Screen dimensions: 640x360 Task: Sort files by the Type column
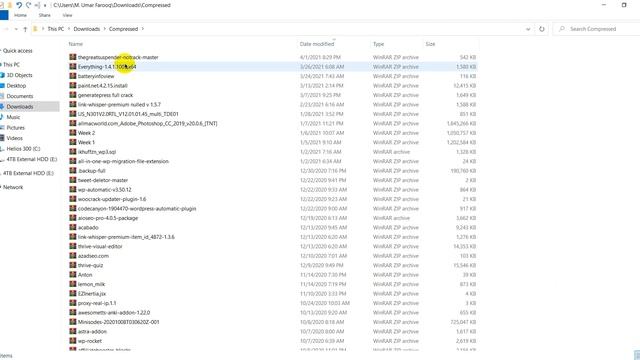point(378,44)
